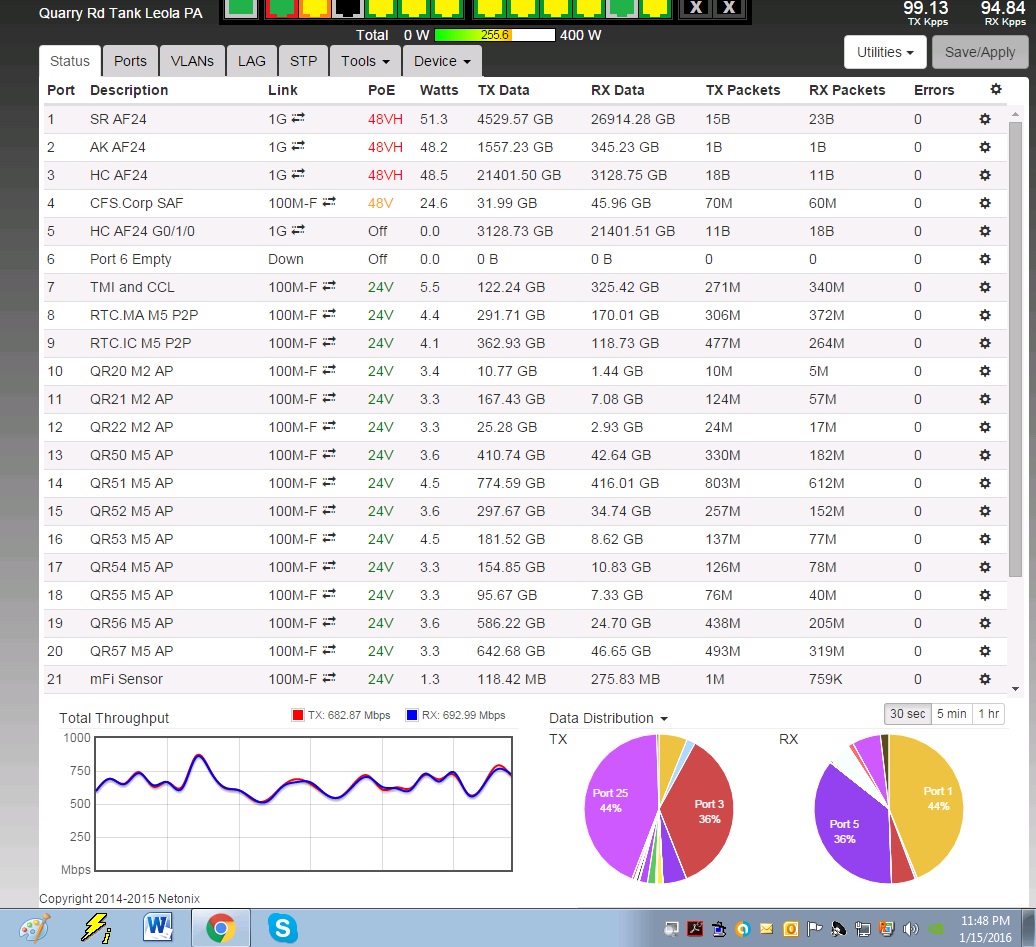Open the gear icon in the table header
Image resolution: width=1036 pixels, height=947 pixels.
[995, 90]
